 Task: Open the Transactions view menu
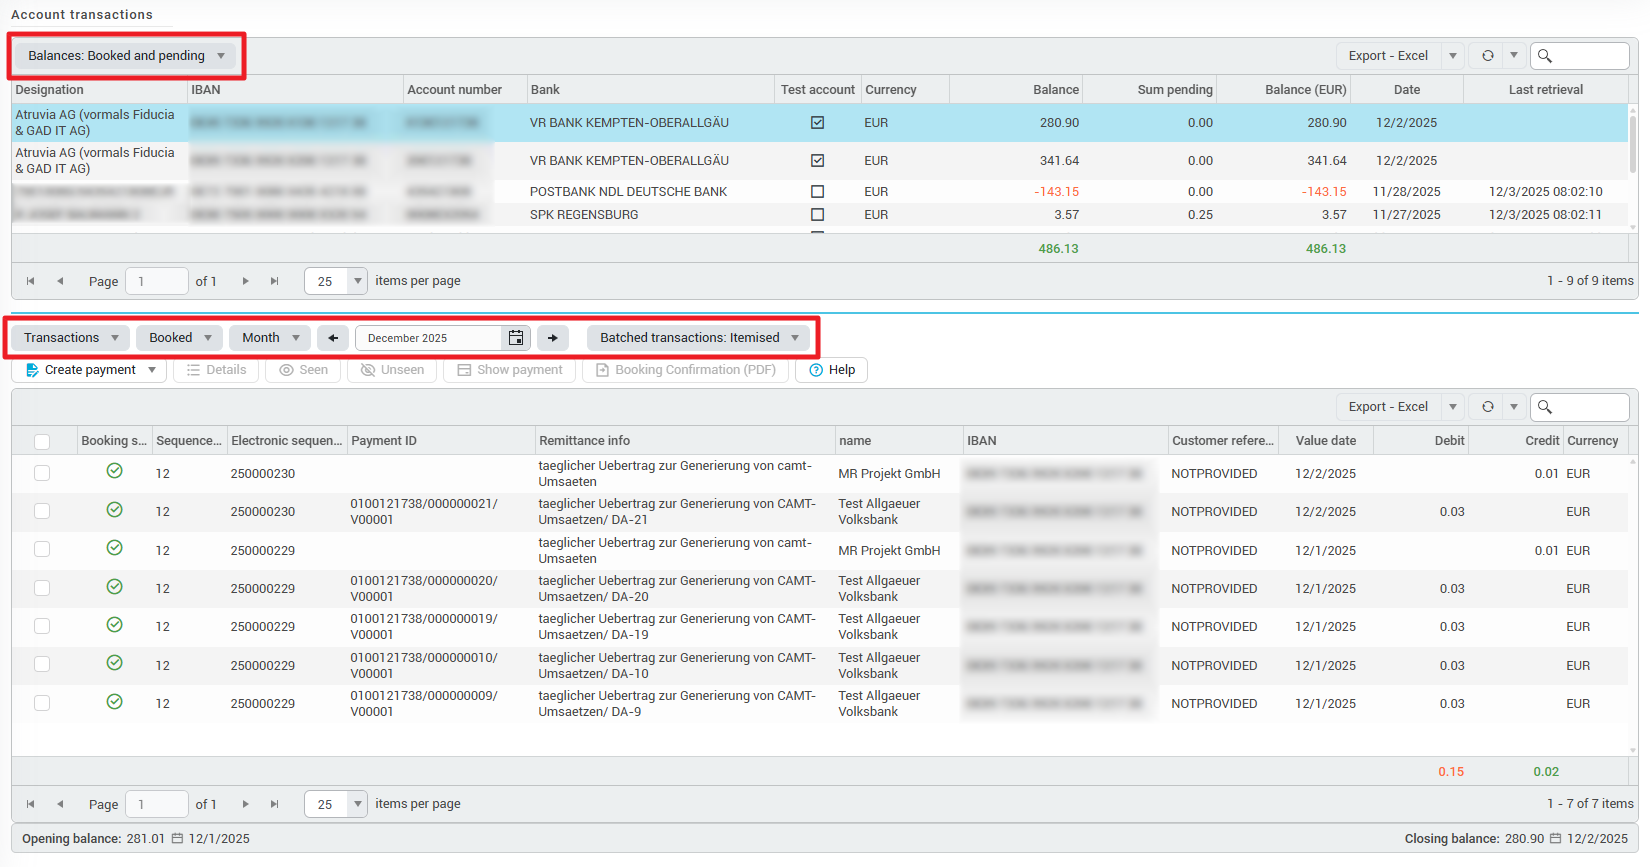[x=71, y=338]
